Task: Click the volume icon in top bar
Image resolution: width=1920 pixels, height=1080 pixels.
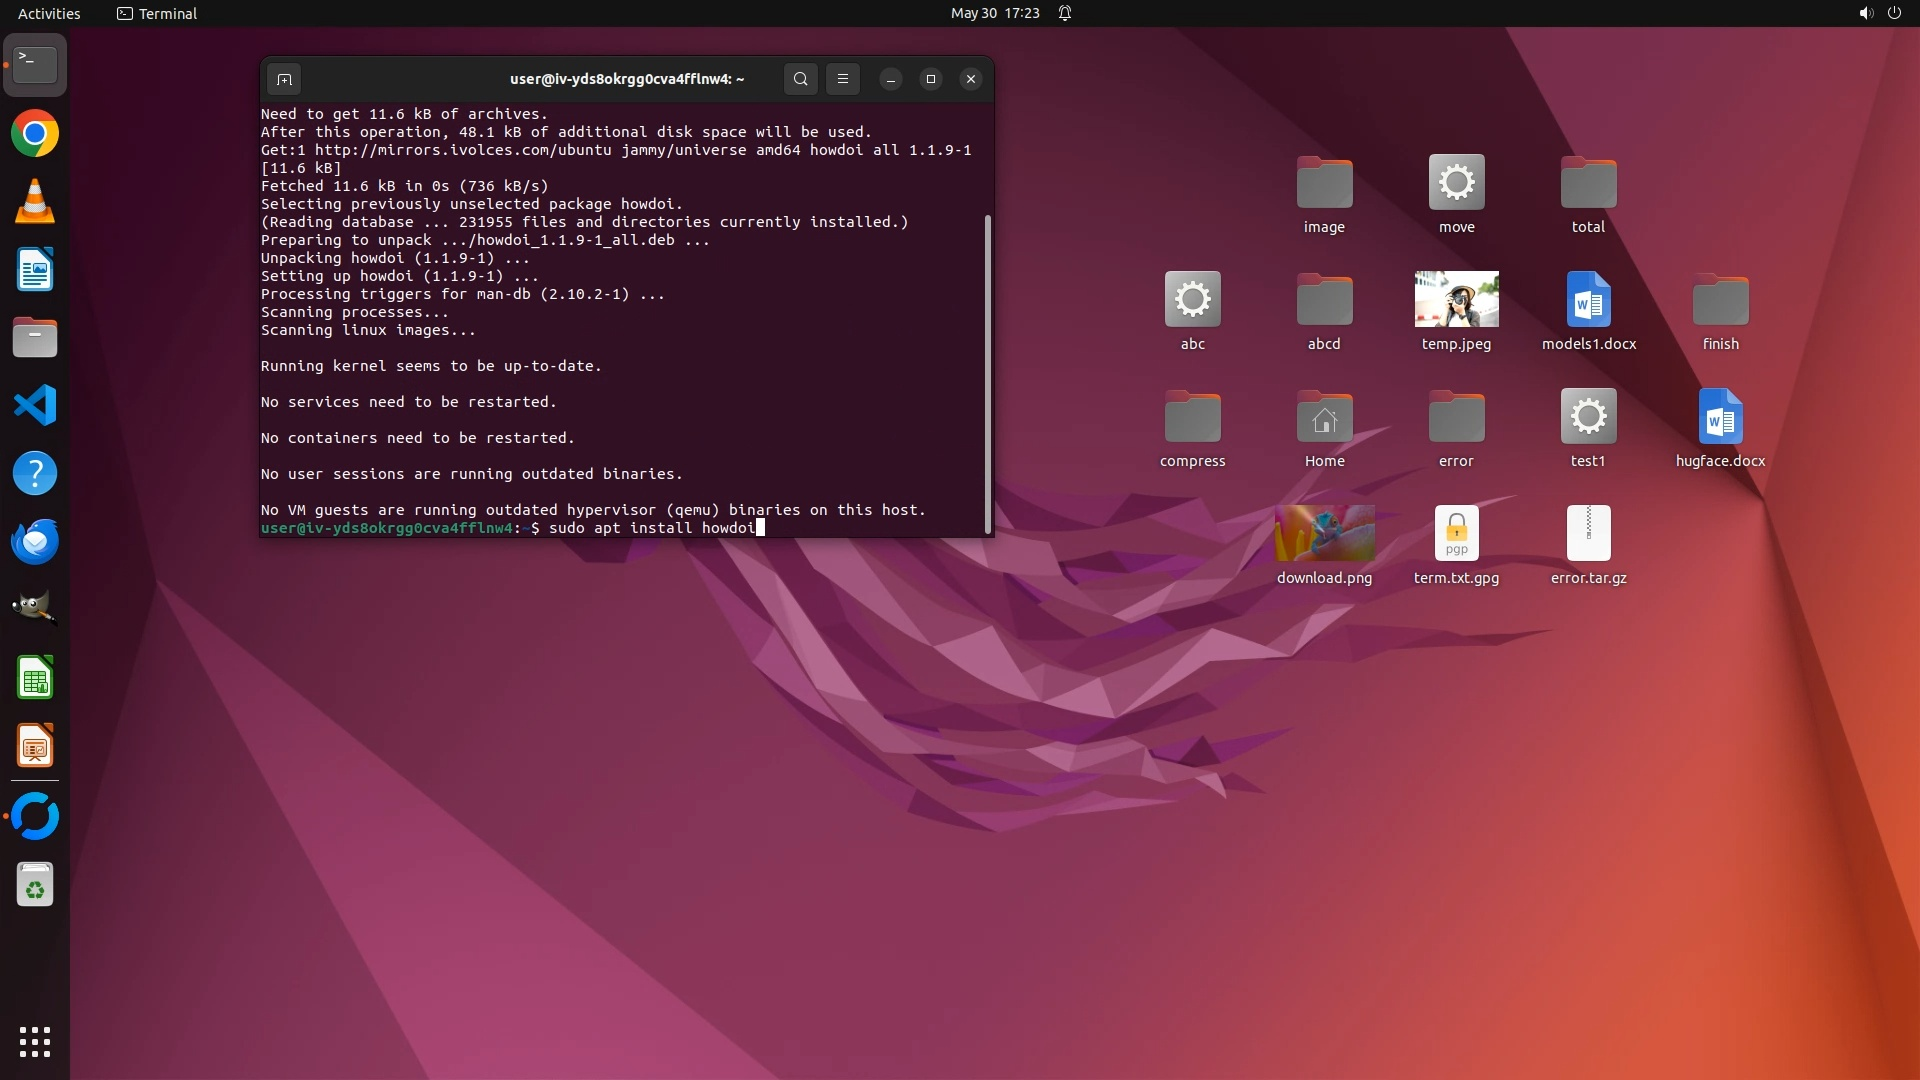Action: click(x=1865, y=13)
